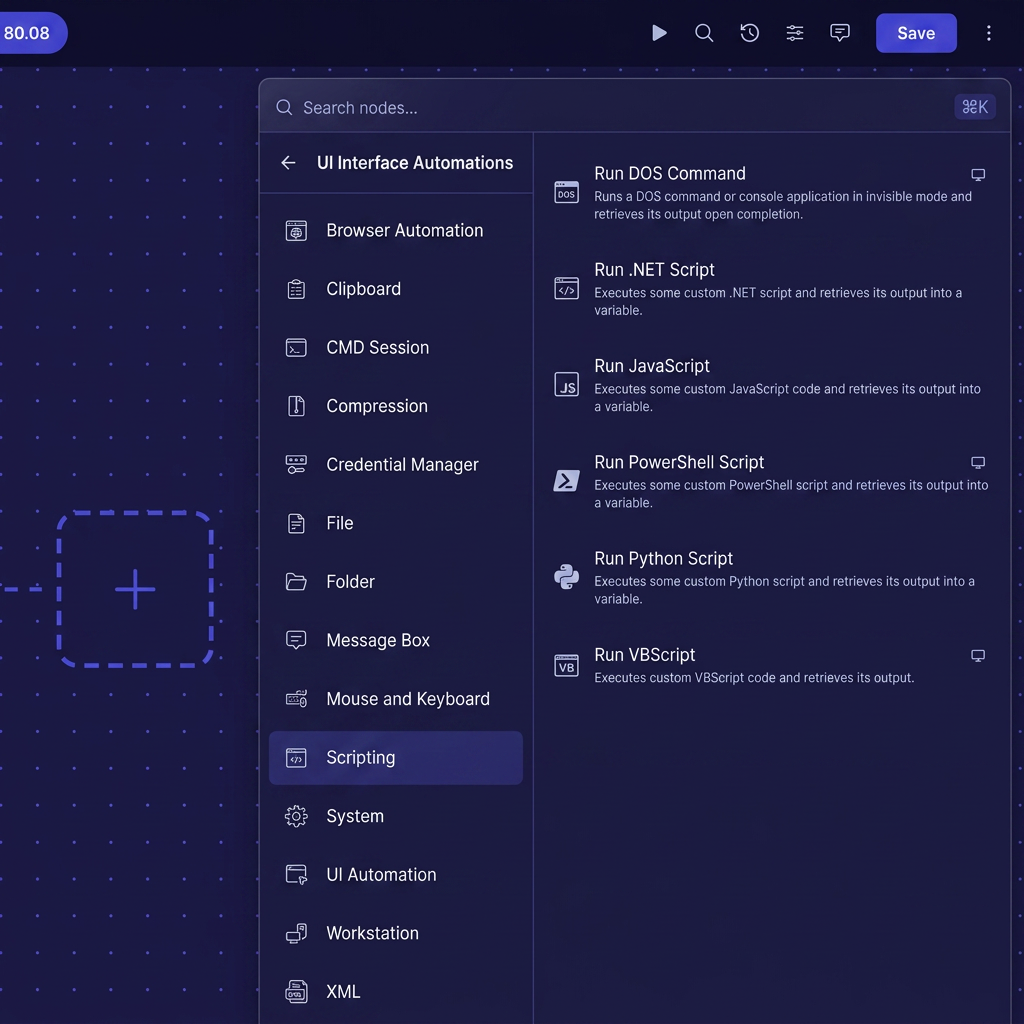Click Executes custom VBScript code description text
Image resolution: width=1024 pixels, height=1024 pixels.
pos(754,677)
